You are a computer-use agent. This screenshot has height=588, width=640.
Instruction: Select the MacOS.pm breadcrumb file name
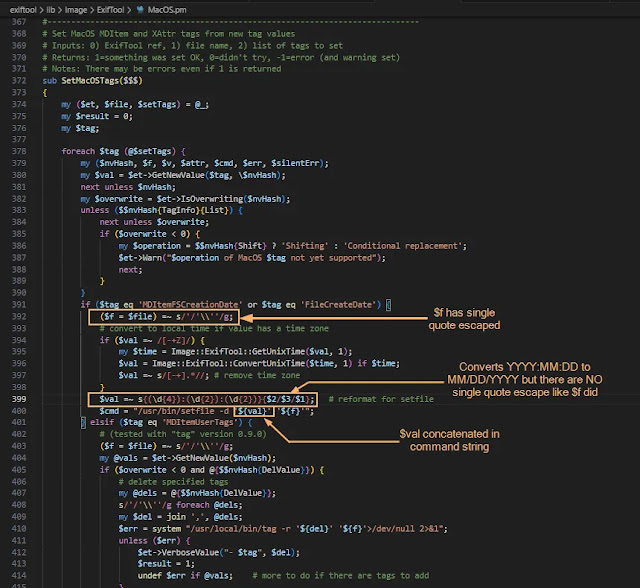(x=167, y=10)
